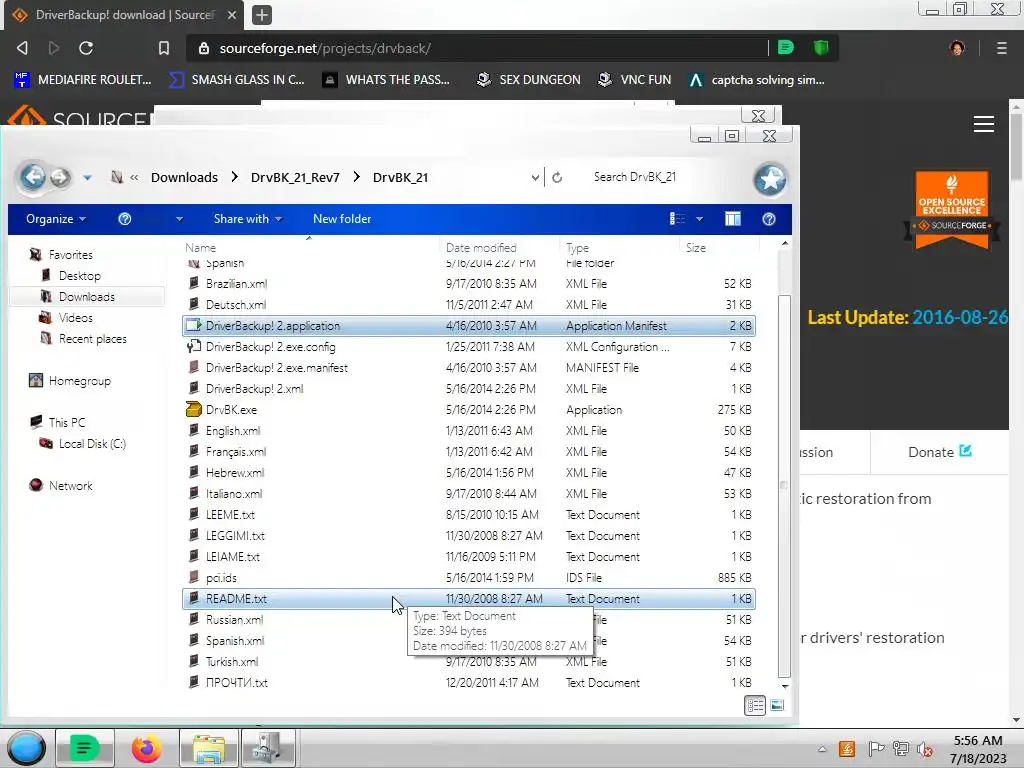
Task: Click the sourceforge.net address bar
Action: click(x=477, y=48)
